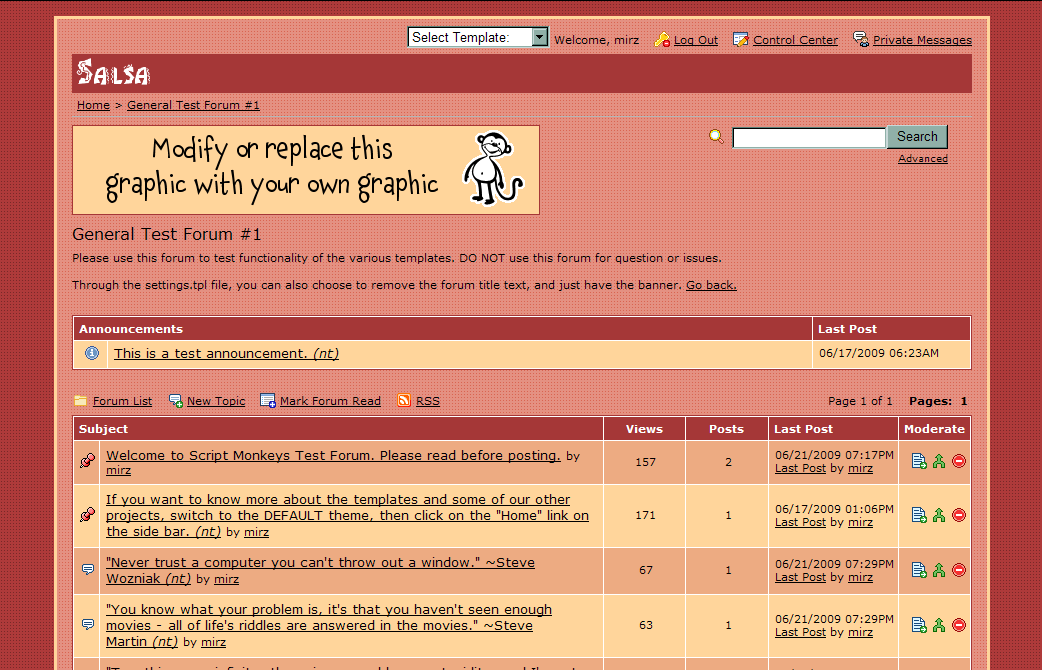Click the "Page 1 of 1" text
Screen dimensions: 1042x670
pyautogui.click(x=860, y=401)
